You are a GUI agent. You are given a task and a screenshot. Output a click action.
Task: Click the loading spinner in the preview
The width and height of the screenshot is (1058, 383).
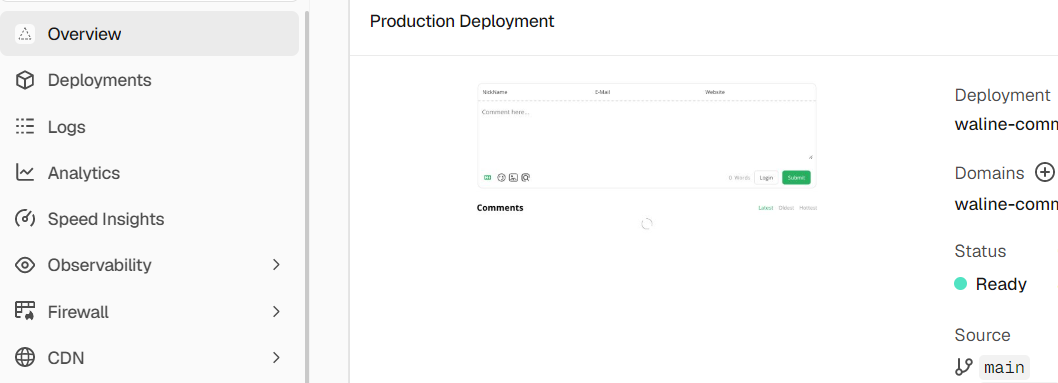click(x=646, y=224)
